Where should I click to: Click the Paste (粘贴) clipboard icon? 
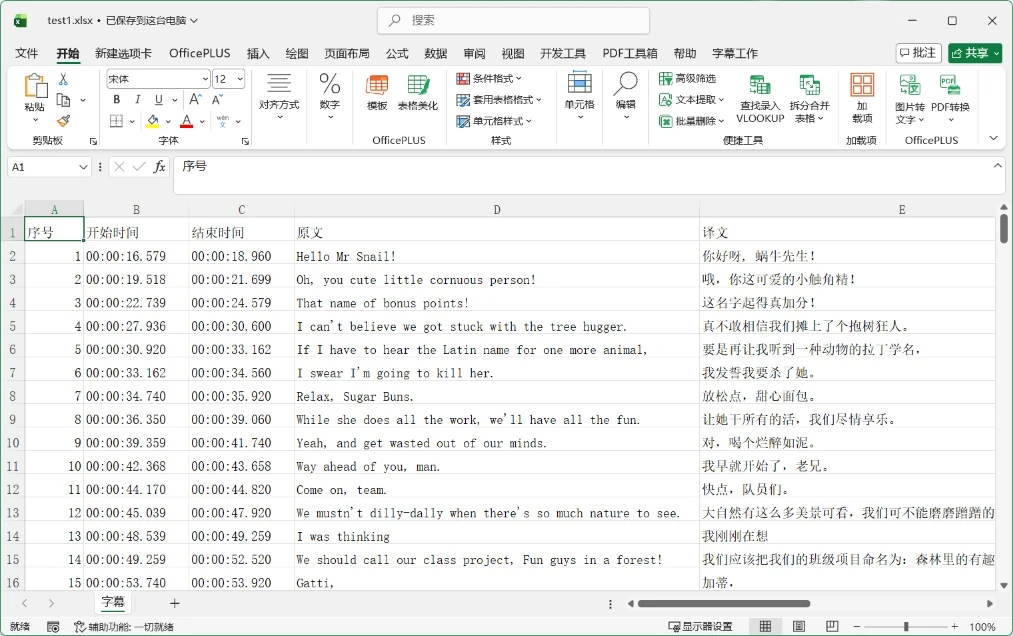(x=35, y=86)
